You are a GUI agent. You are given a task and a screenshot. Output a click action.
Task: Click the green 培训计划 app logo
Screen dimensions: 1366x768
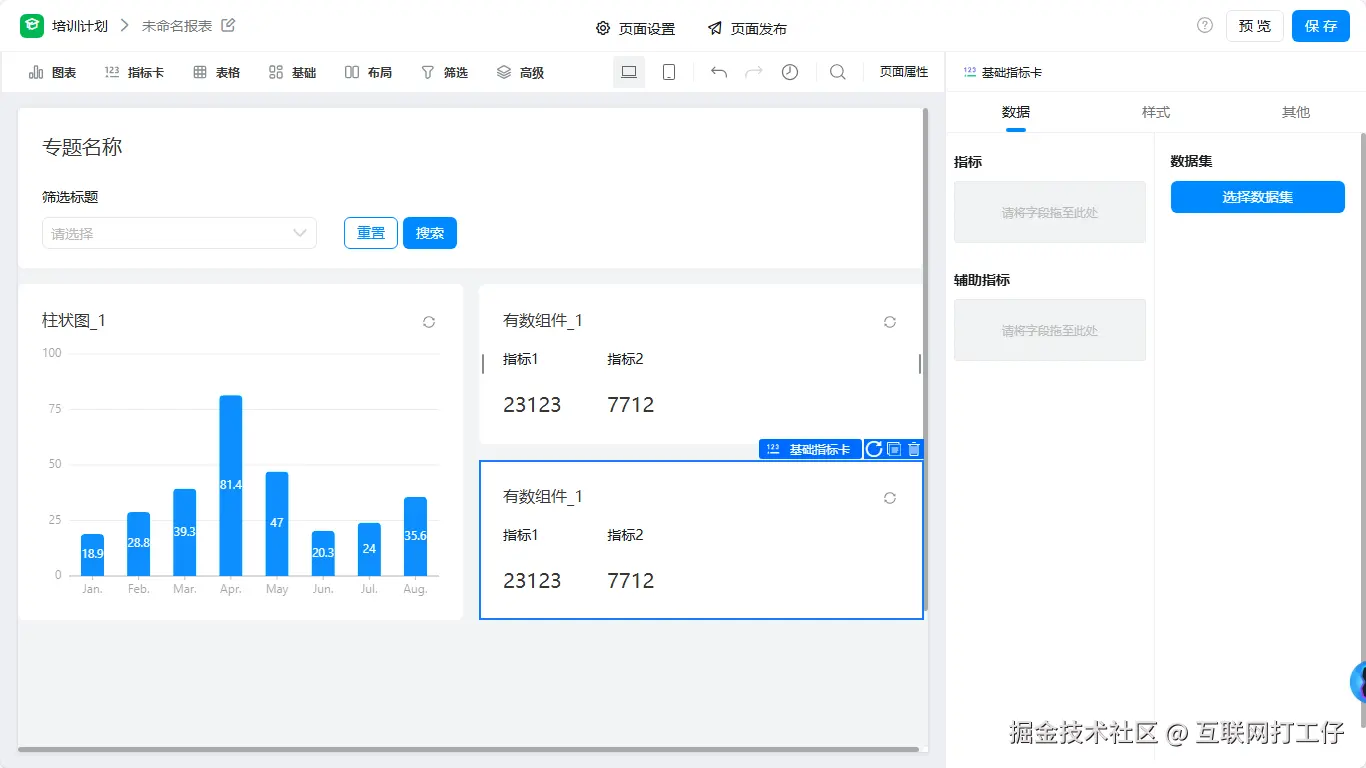coord(32,26)
